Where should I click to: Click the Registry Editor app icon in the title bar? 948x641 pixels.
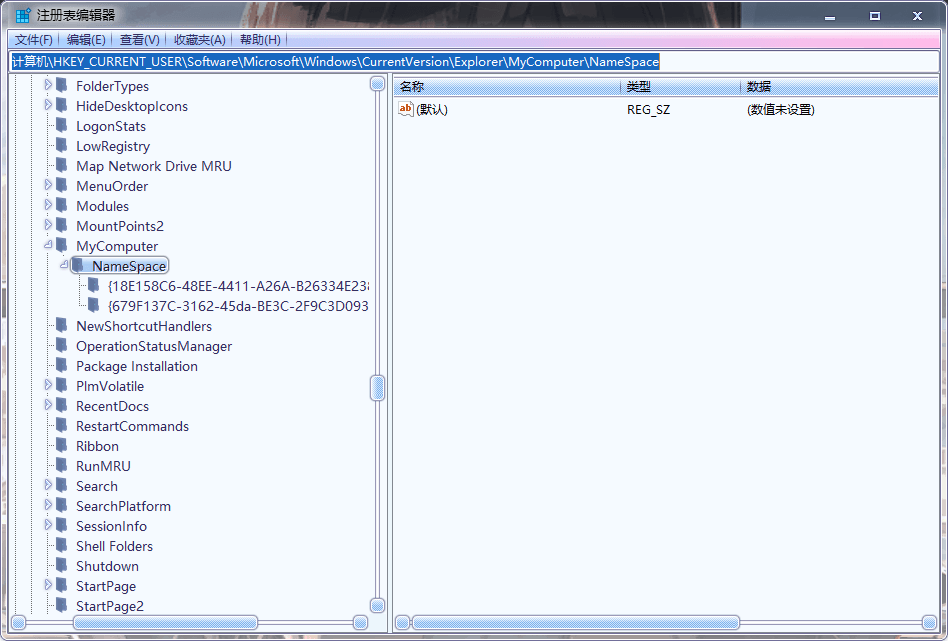pyautogui.click(x=23, y=15)
